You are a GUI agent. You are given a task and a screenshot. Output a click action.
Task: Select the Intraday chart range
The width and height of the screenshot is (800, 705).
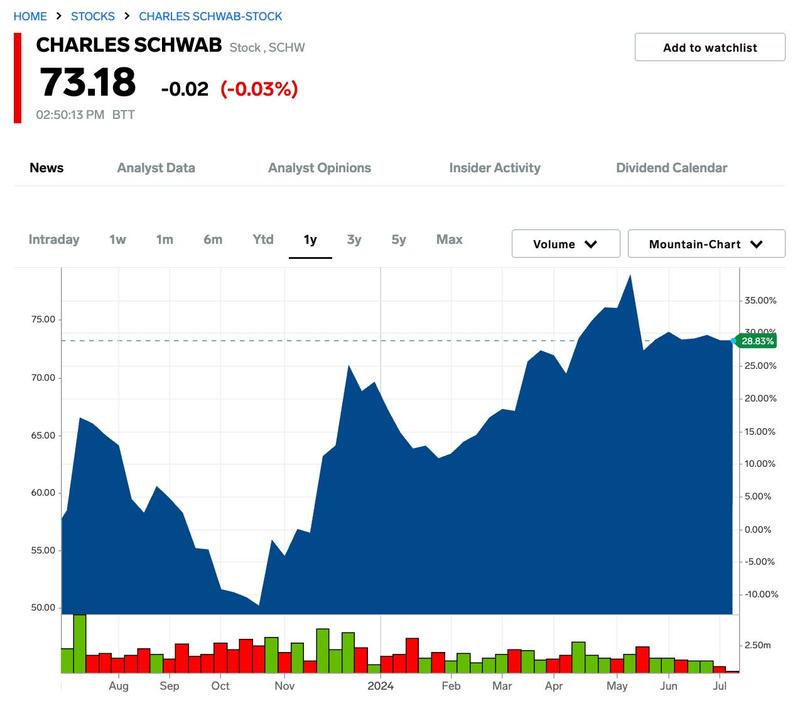pos(54,240)
